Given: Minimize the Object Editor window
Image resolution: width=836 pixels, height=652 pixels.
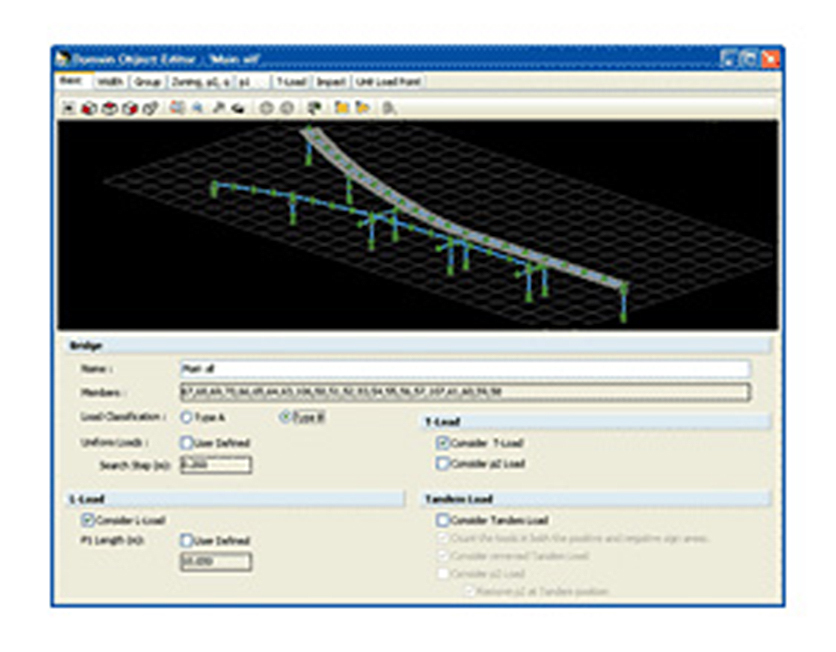Looking at the screenshot, I should point(727,59).
